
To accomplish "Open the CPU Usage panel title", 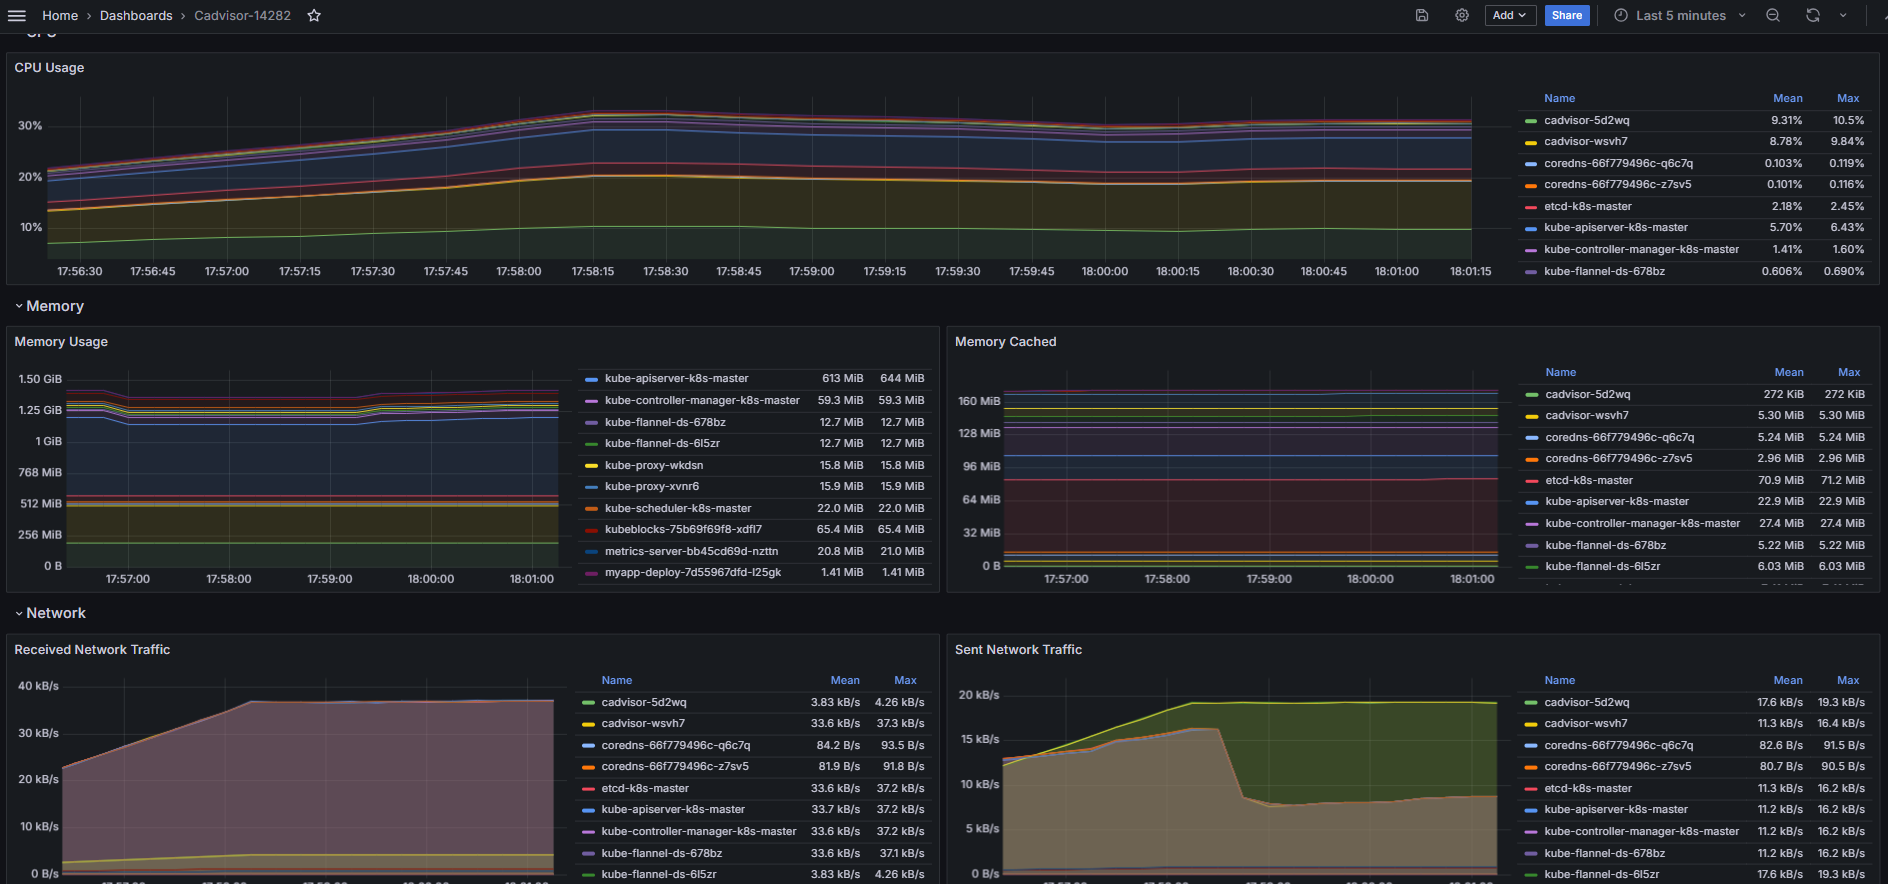I will pos(49,68).
